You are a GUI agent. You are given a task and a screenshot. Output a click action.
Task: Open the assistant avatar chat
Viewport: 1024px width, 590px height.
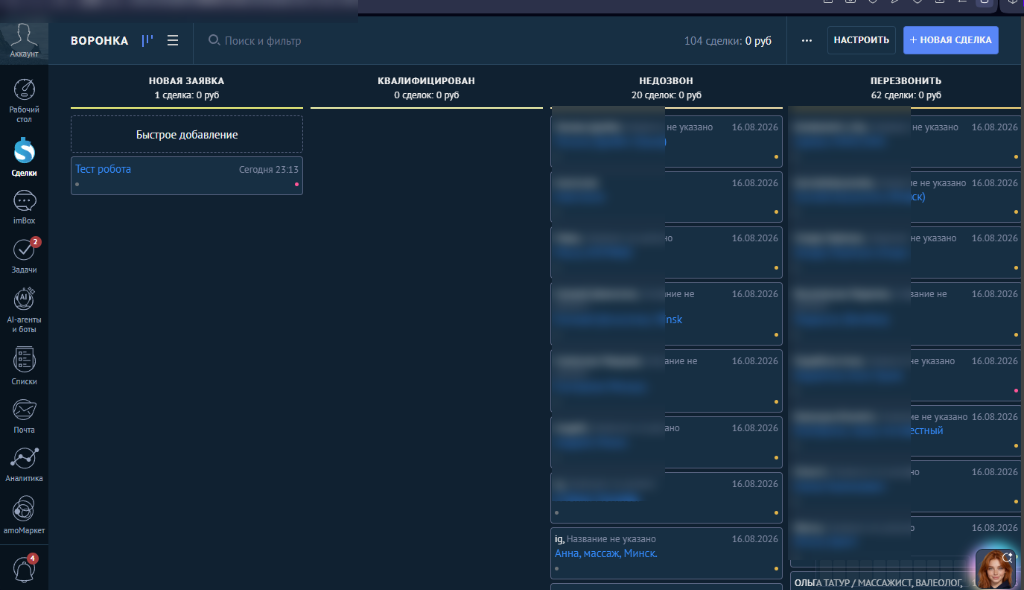[995, 568]
